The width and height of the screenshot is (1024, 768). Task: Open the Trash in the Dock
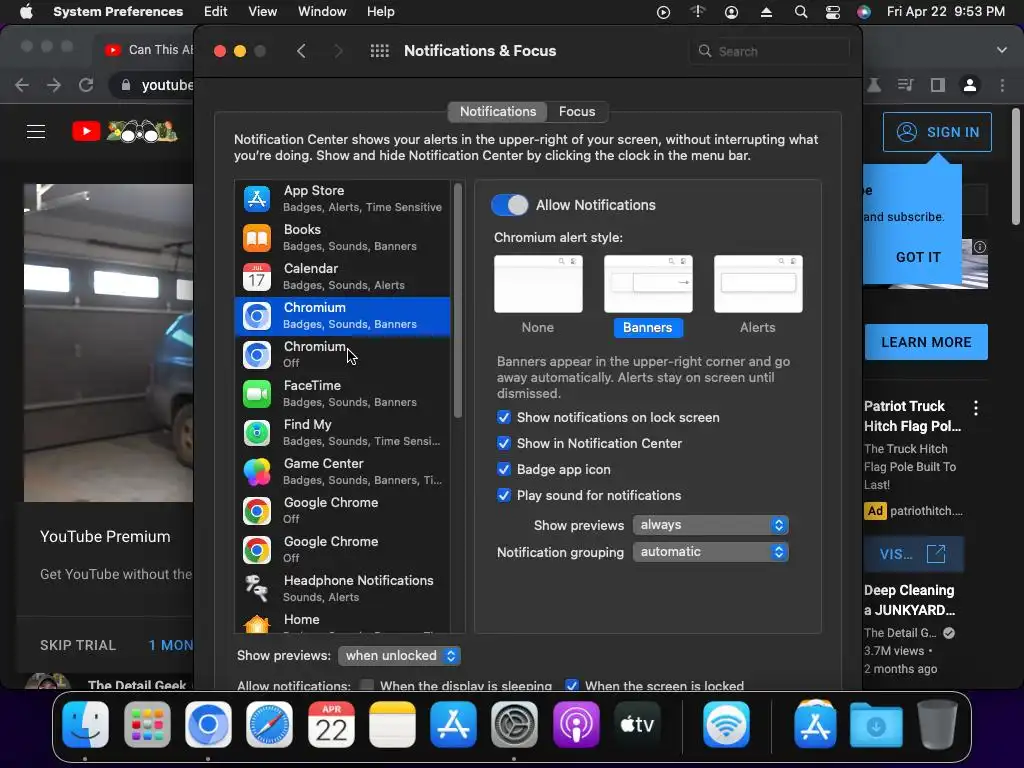937,724
